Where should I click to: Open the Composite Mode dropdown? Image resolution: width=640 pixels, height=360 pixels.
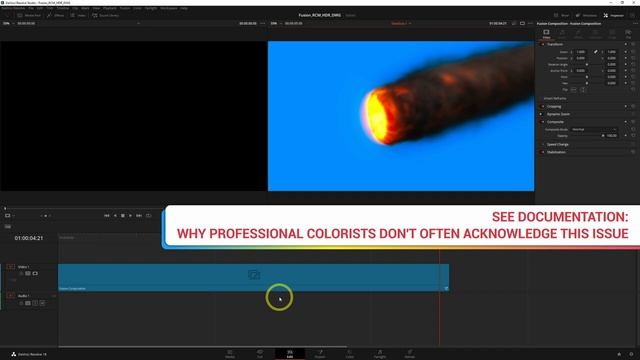click(593, 129)
